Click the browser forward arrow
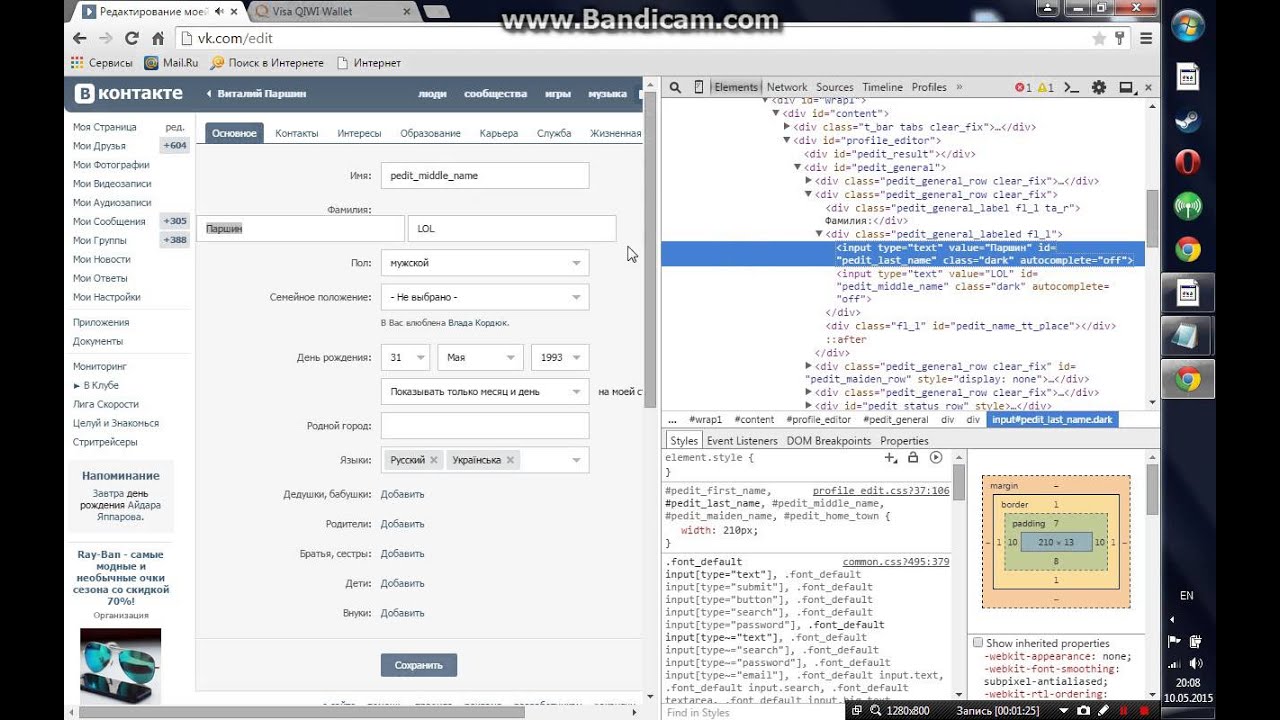Image resolution: width=1280 pixels, height=720 pixels. click(106, 38)
